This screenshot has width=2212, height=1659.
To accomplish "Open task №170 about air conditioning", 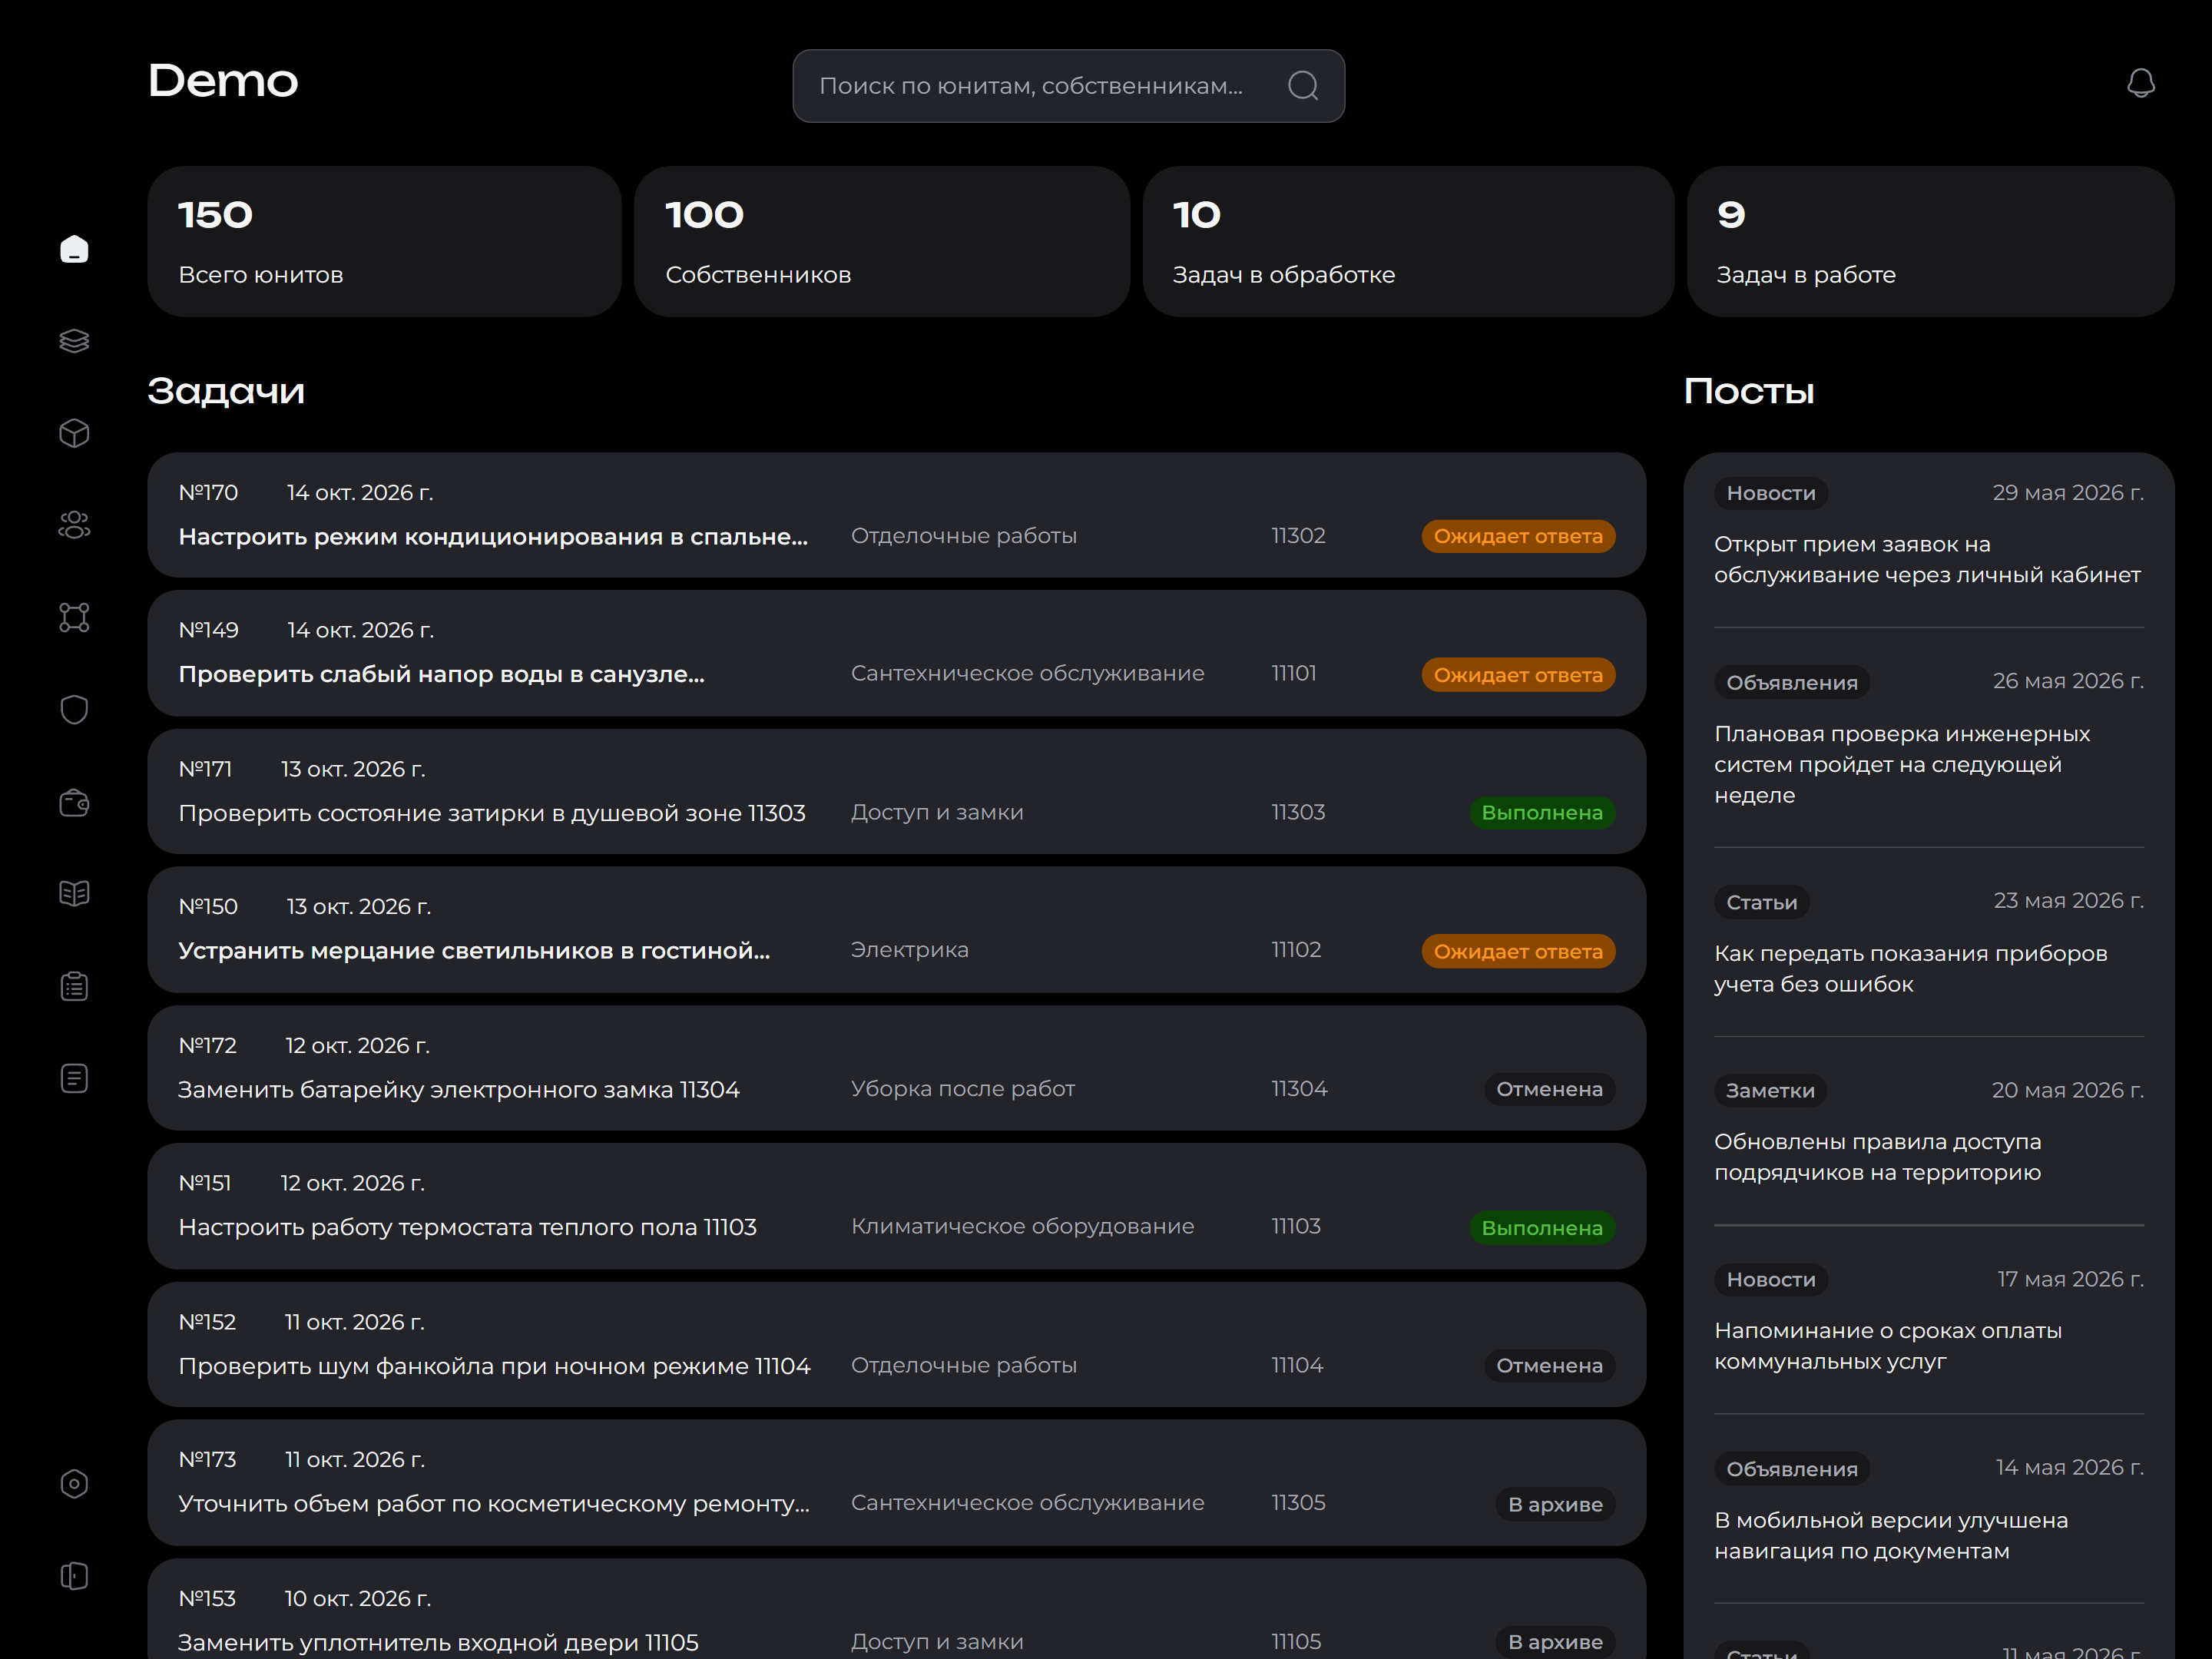I will coord(896,515).
